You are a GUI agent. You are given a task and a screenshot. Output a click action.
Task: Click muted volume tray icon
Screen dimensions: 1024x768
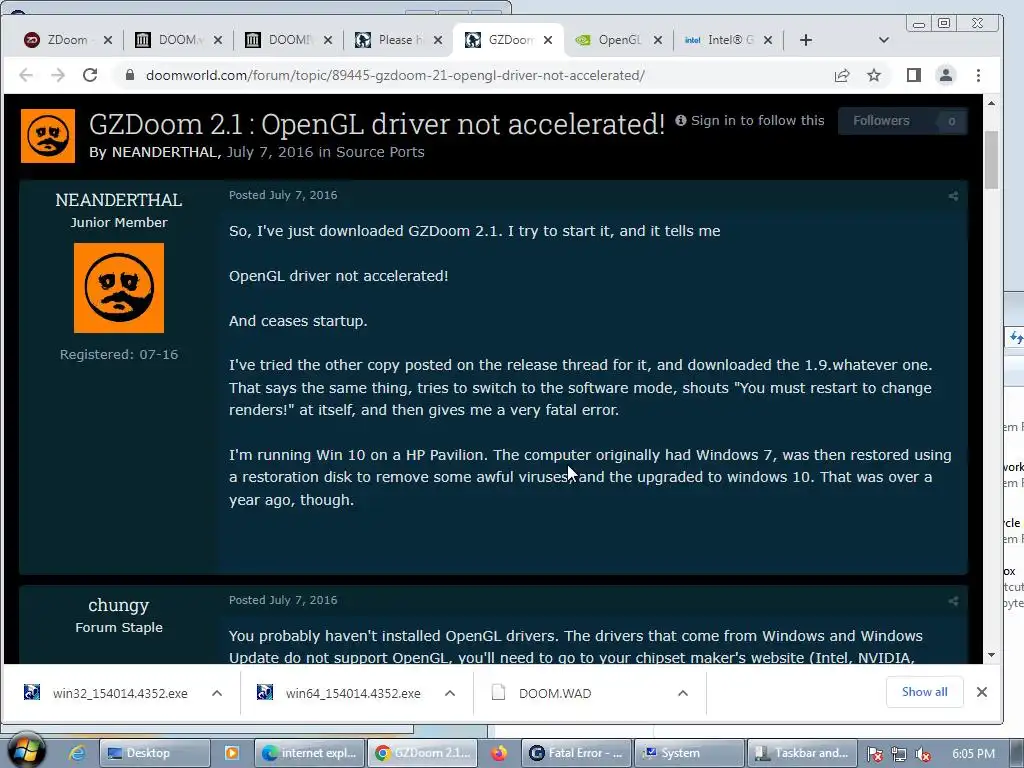923,754
